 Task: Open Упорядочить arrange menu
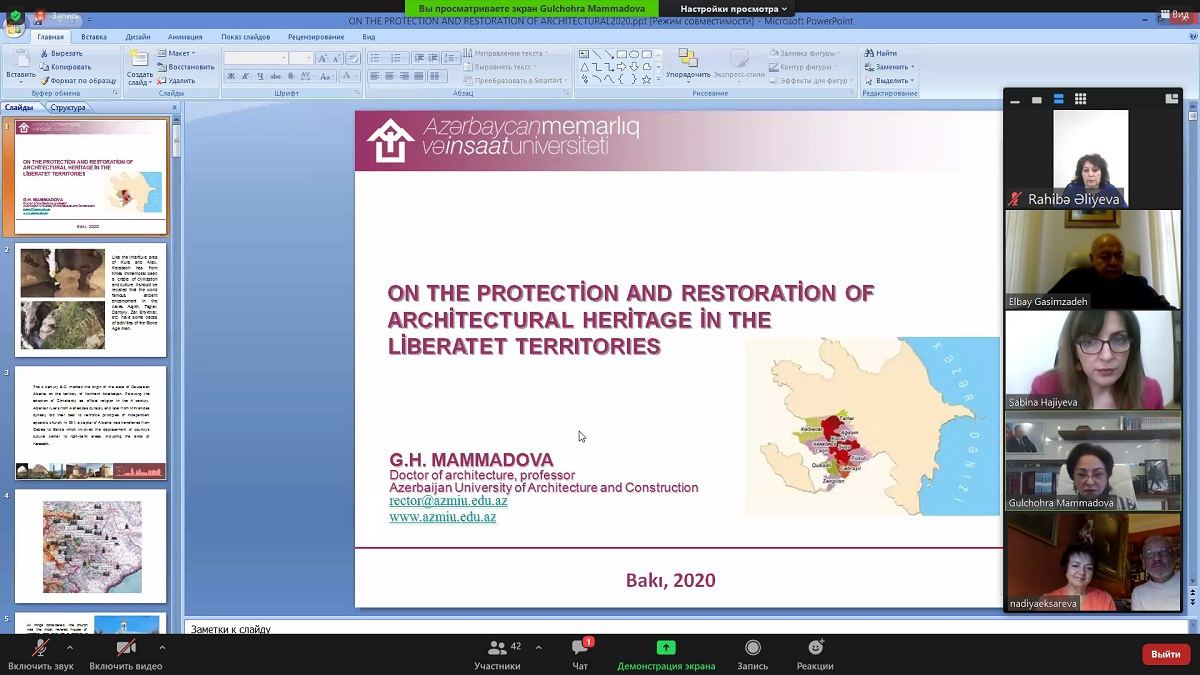coord(688,64)
